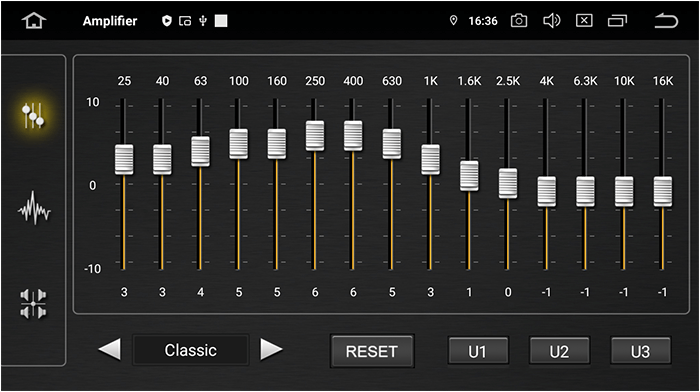The width and height of the screenshot is (700, 392).
Task: Select next preset with right arrow
Action: 271,349
